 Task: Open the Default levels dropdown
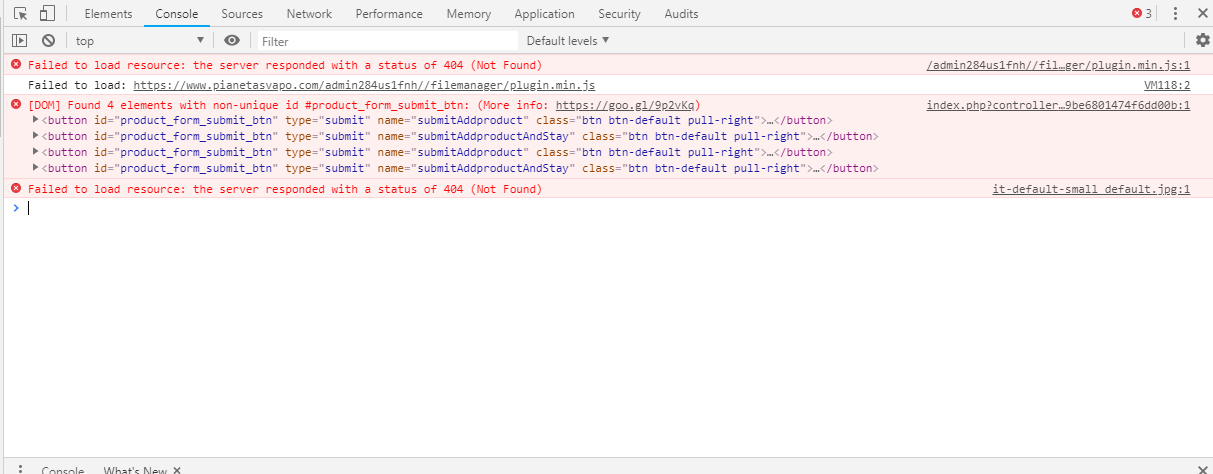pyautogui.click(x=568, y=40)
